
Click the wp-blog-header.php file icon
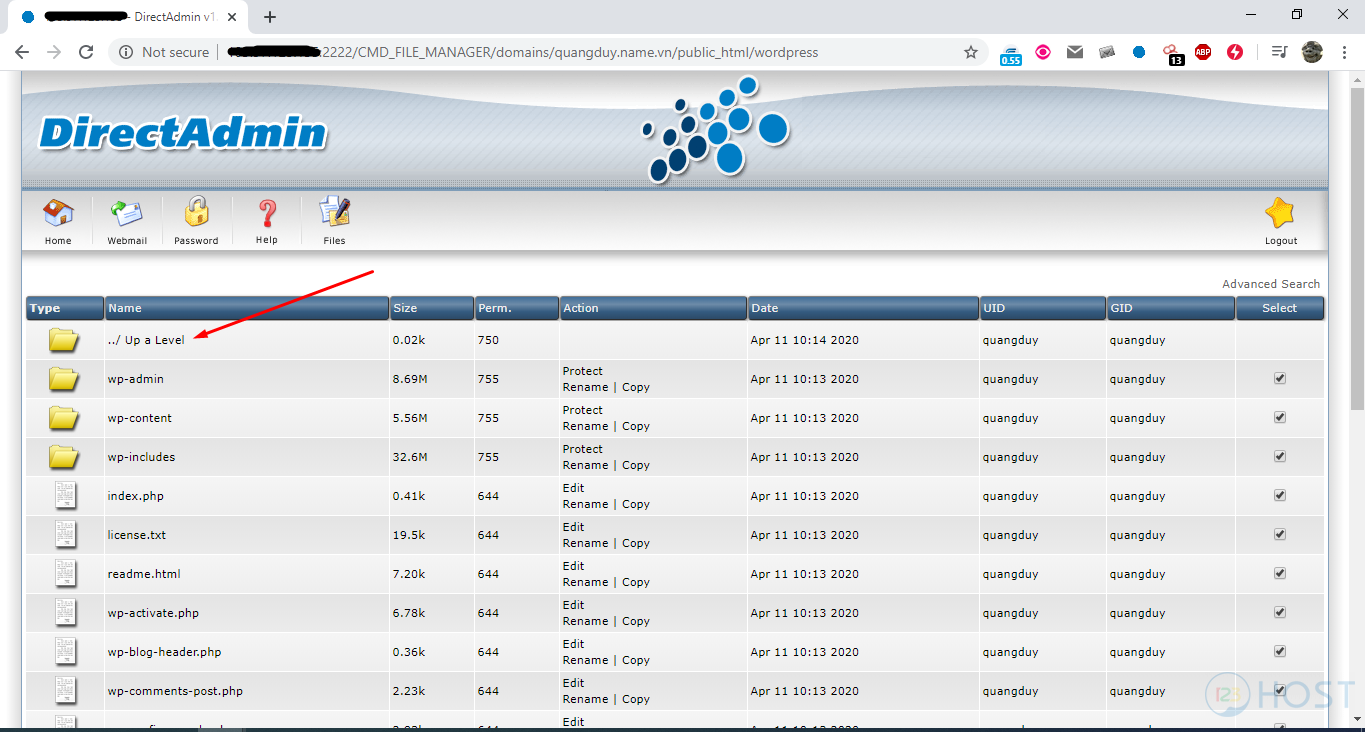point(65,652)
